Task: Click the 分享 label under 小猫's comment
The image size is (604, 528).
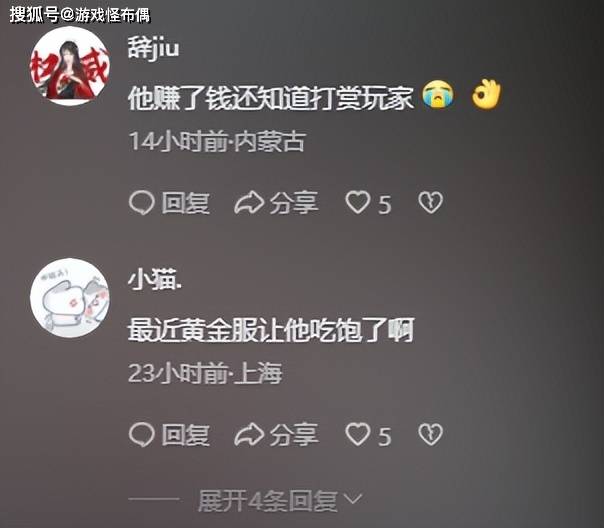Action: click(294, 435)
